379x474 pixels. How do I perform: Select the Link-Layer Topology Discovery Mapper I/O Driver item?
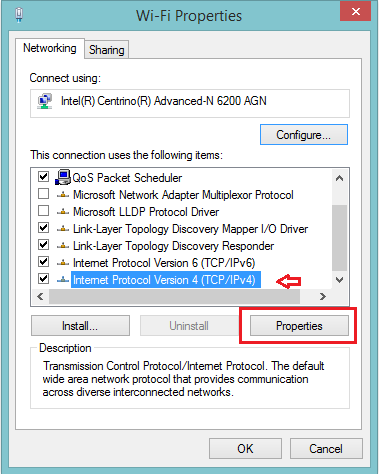point(190,229)
